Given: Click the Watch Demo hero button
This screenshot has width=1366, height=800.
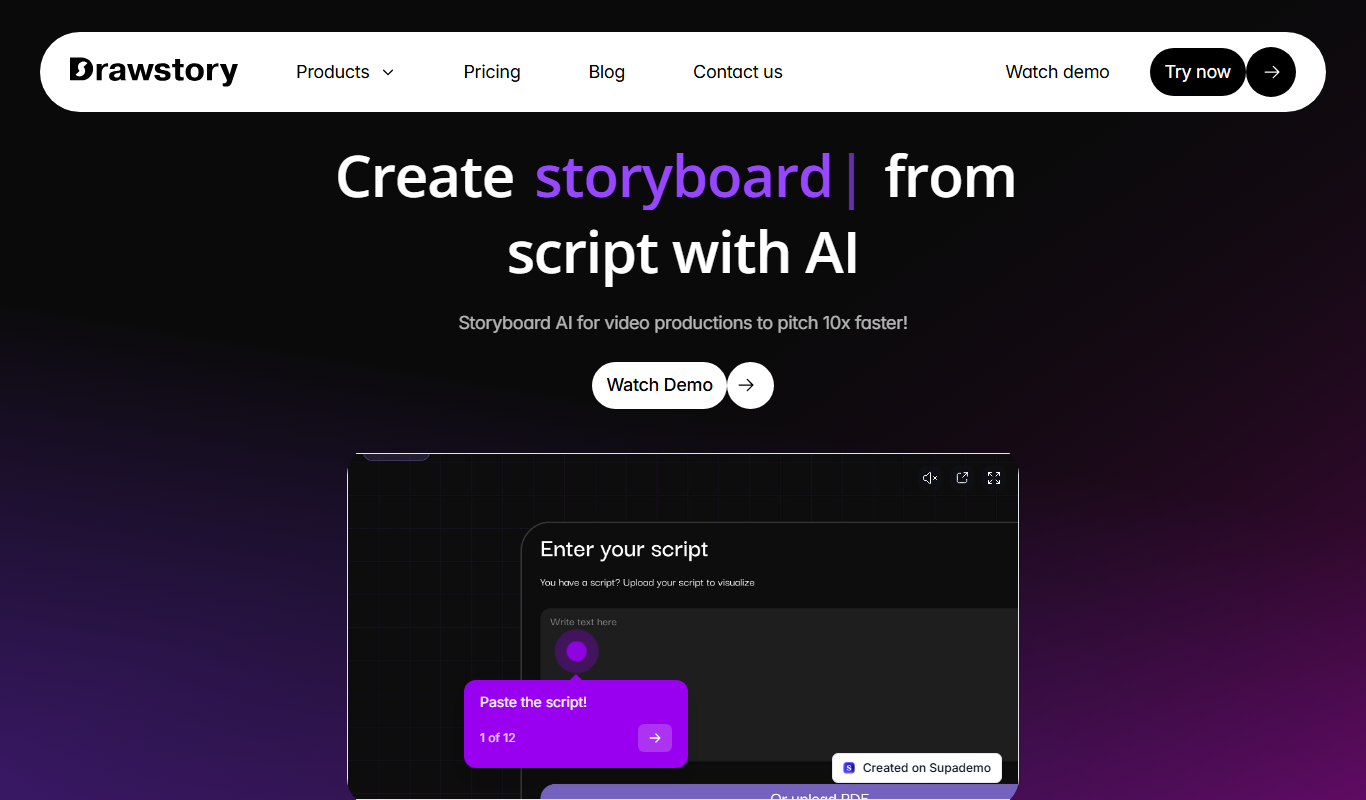Looking at the screenshot, I should [659, 385].
